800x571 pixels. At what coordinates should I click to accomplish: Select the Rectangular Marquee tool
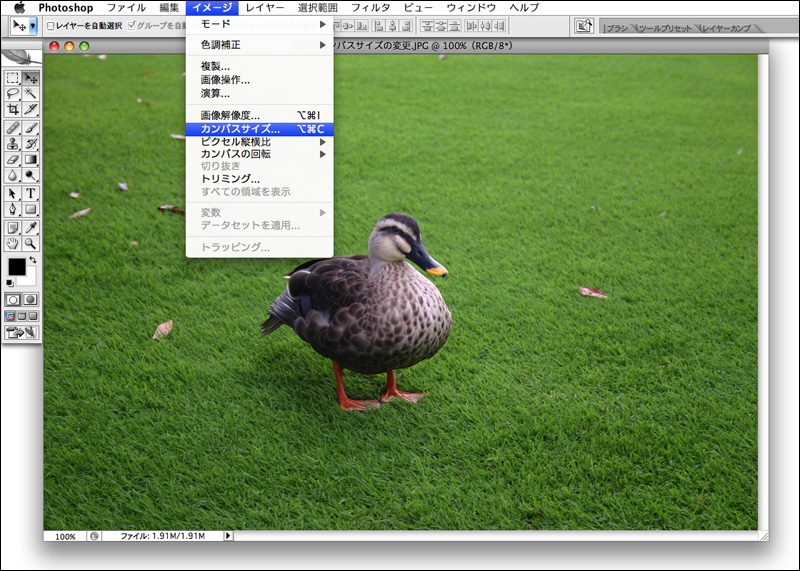[13, 78]
